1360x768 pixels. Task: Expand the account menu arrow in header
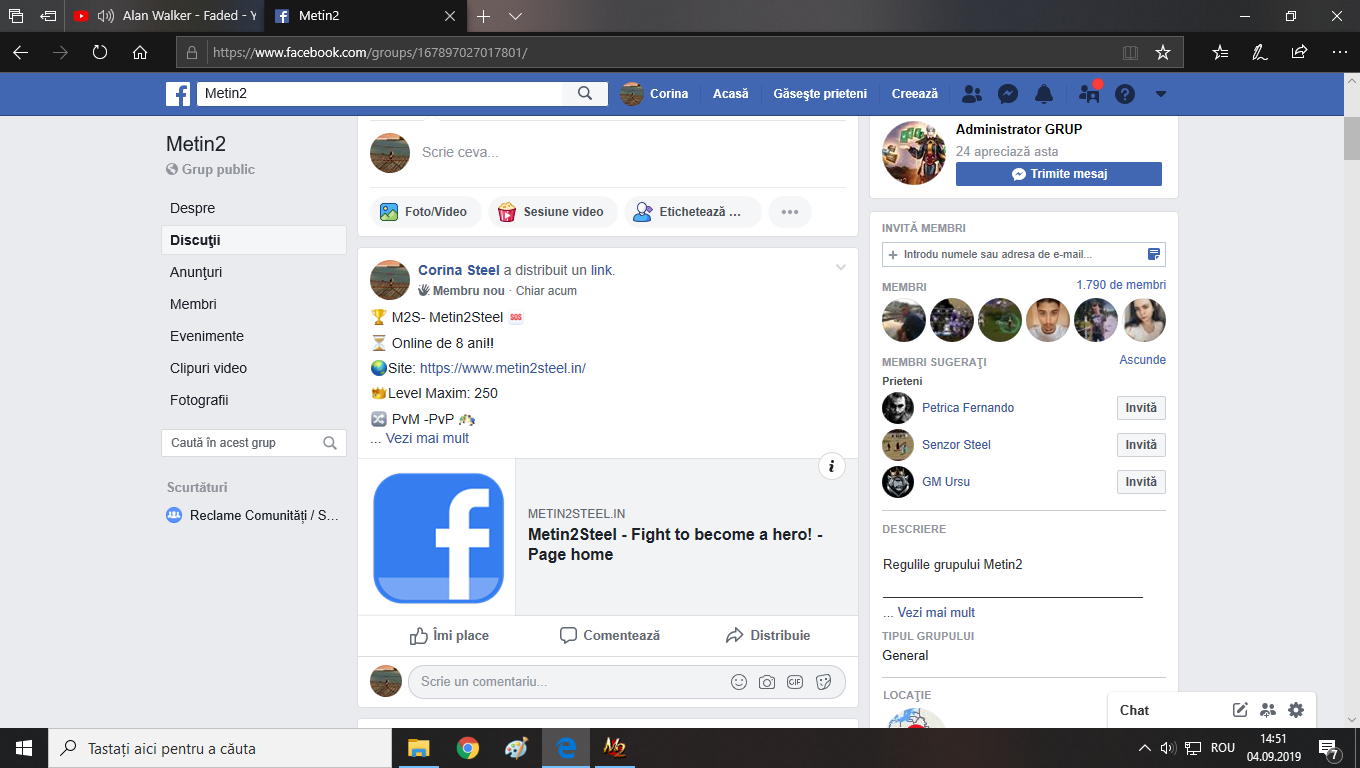[1161, 94]
